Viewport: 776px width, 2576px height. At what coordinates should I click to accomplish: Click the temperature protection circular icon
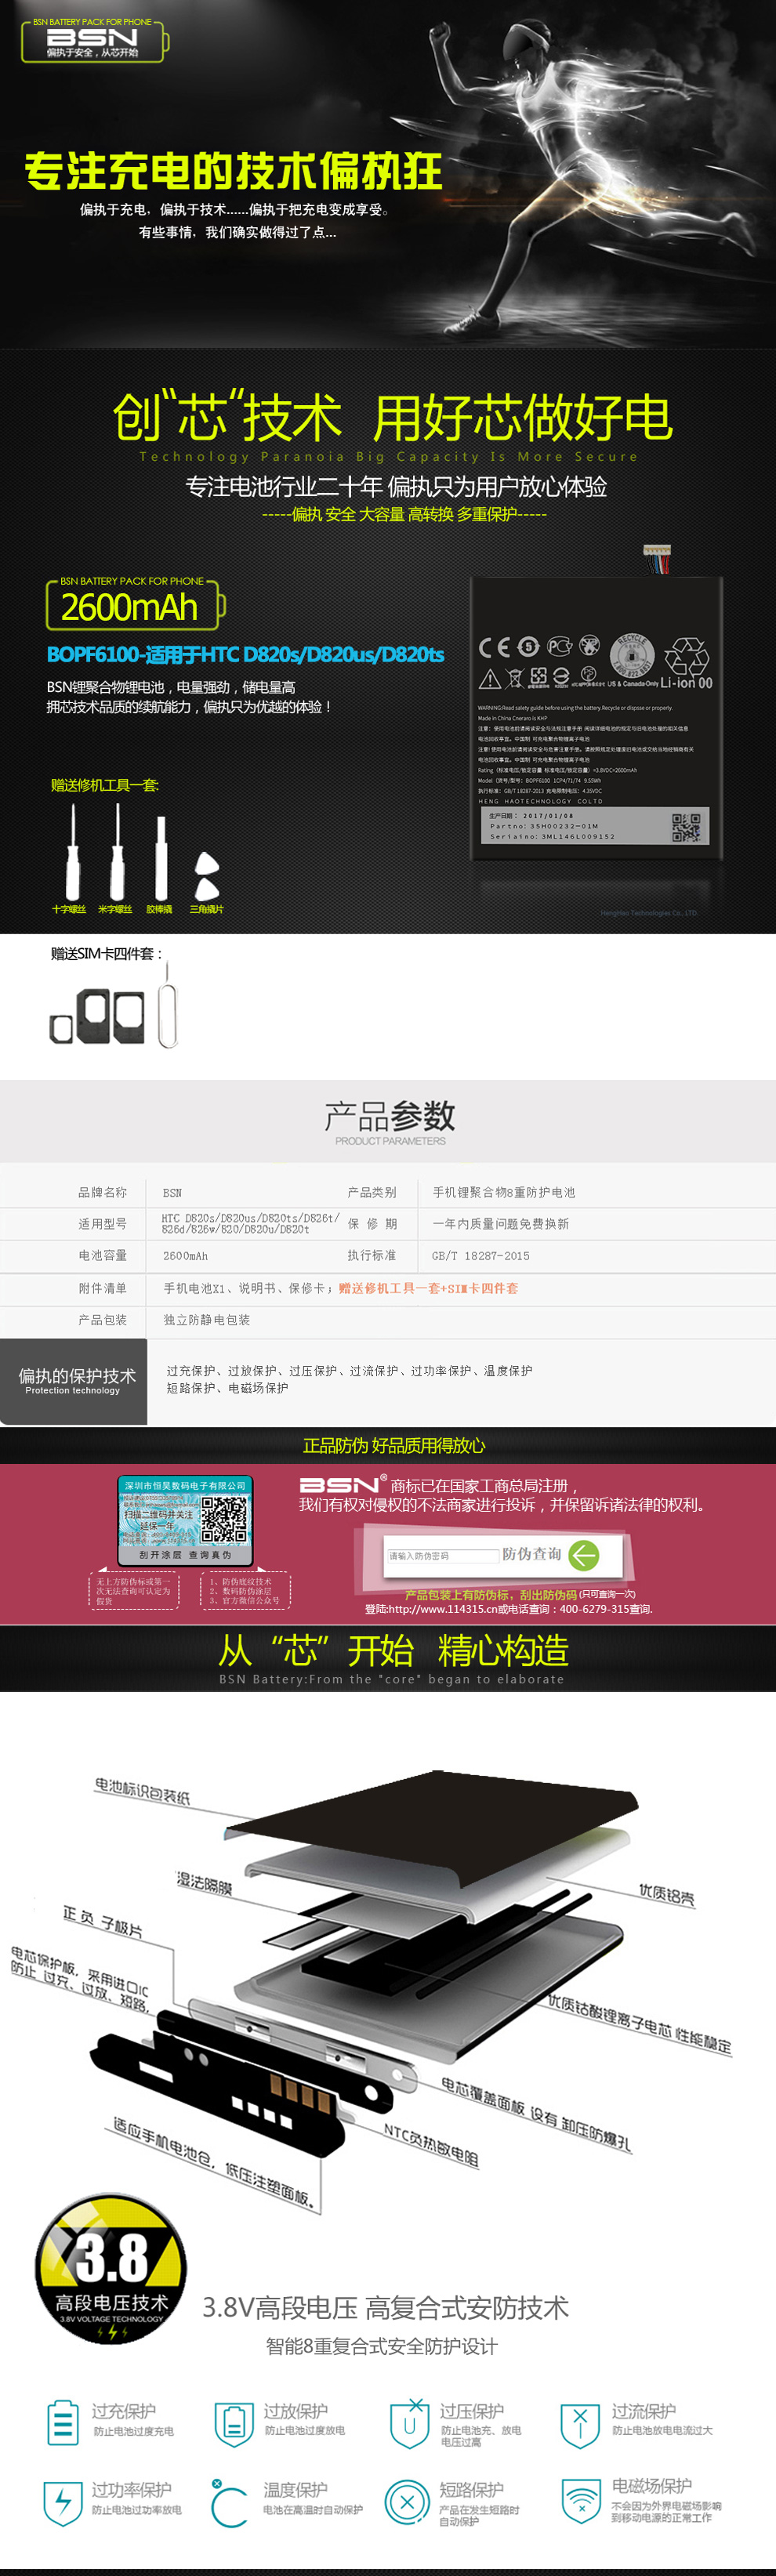pos(229,2503)
